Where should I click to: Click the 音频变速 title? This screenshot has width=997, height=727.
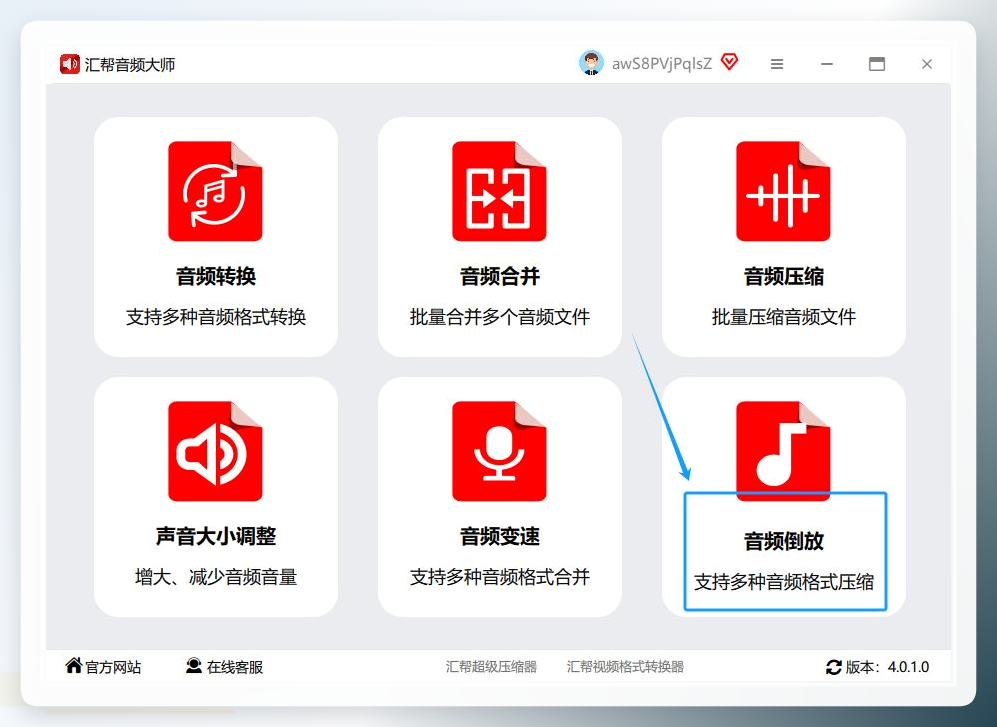(x=500, y=536)
